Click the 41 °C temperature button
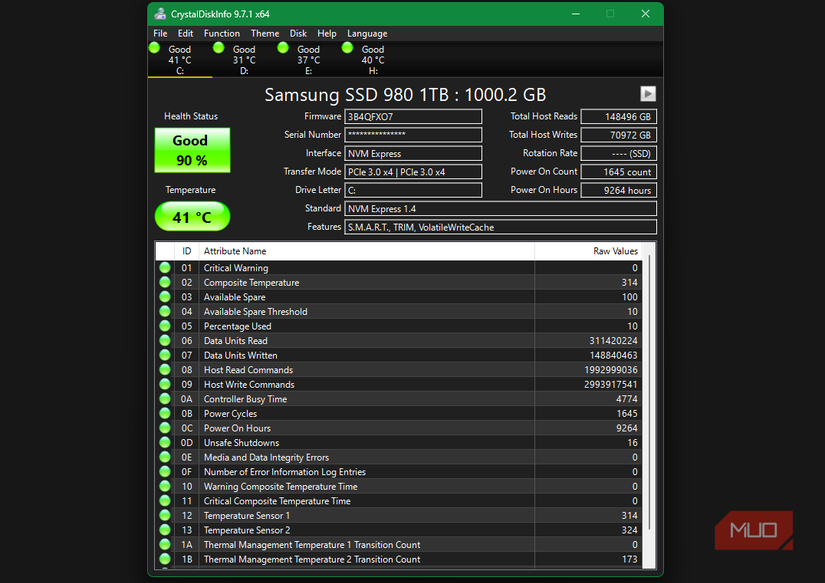825x583 pixels. click(191, 216)
